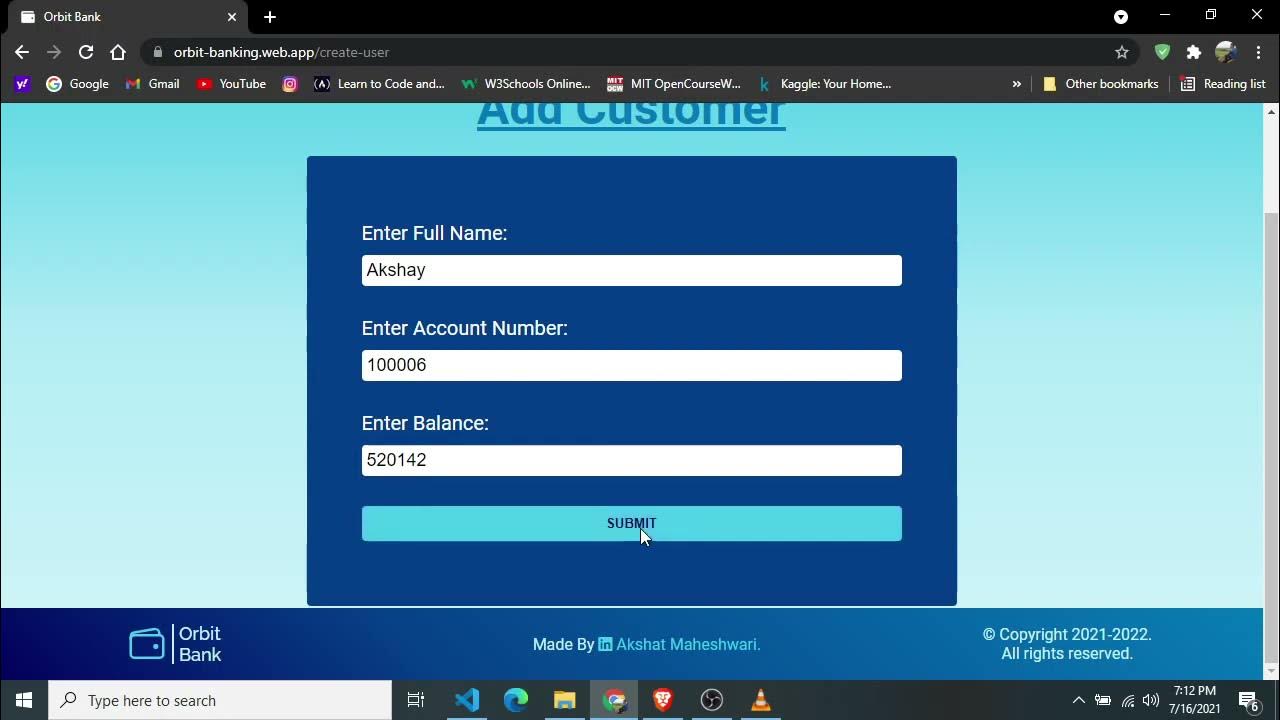Open Akshat Maheshwari LinkedIn link
Screen dimensions: 1280x720
tap(688, 644)
